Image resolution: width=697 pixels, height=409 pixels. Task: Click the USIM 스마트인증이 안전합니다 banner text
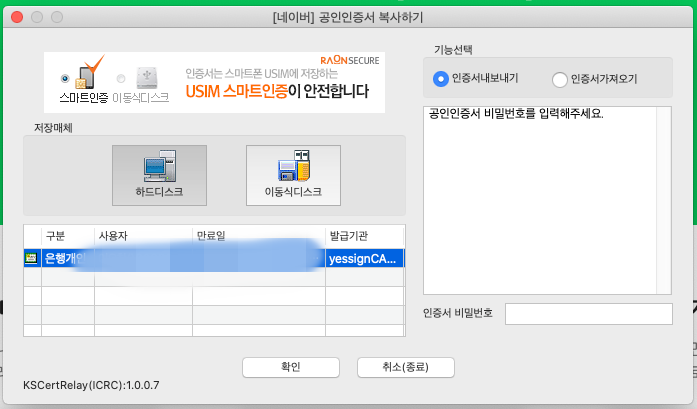tap(277, 91)
